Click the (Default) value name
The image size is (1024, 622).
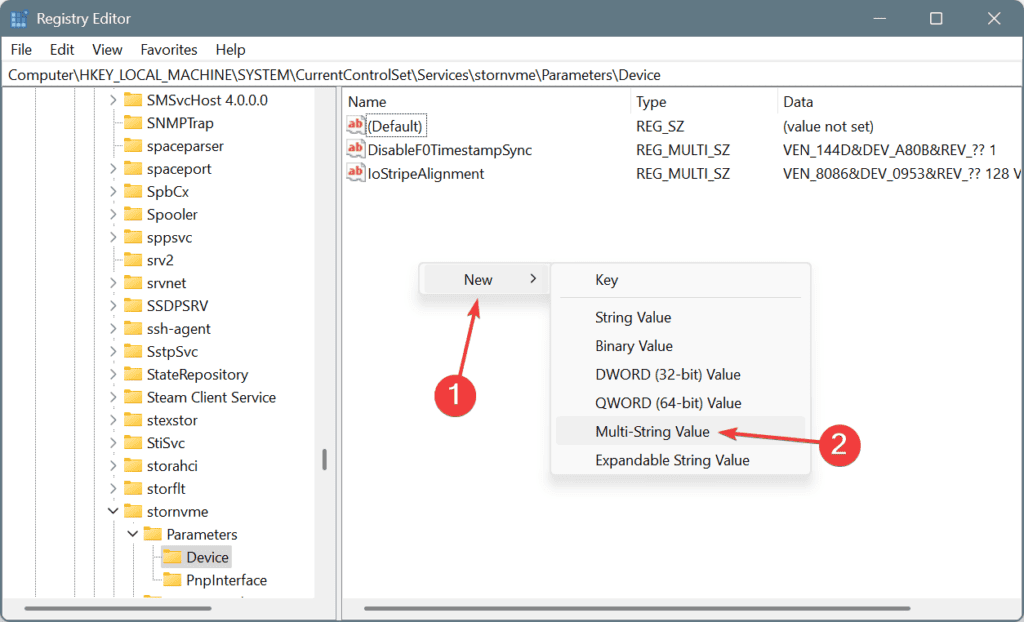[x=395, y=126]
